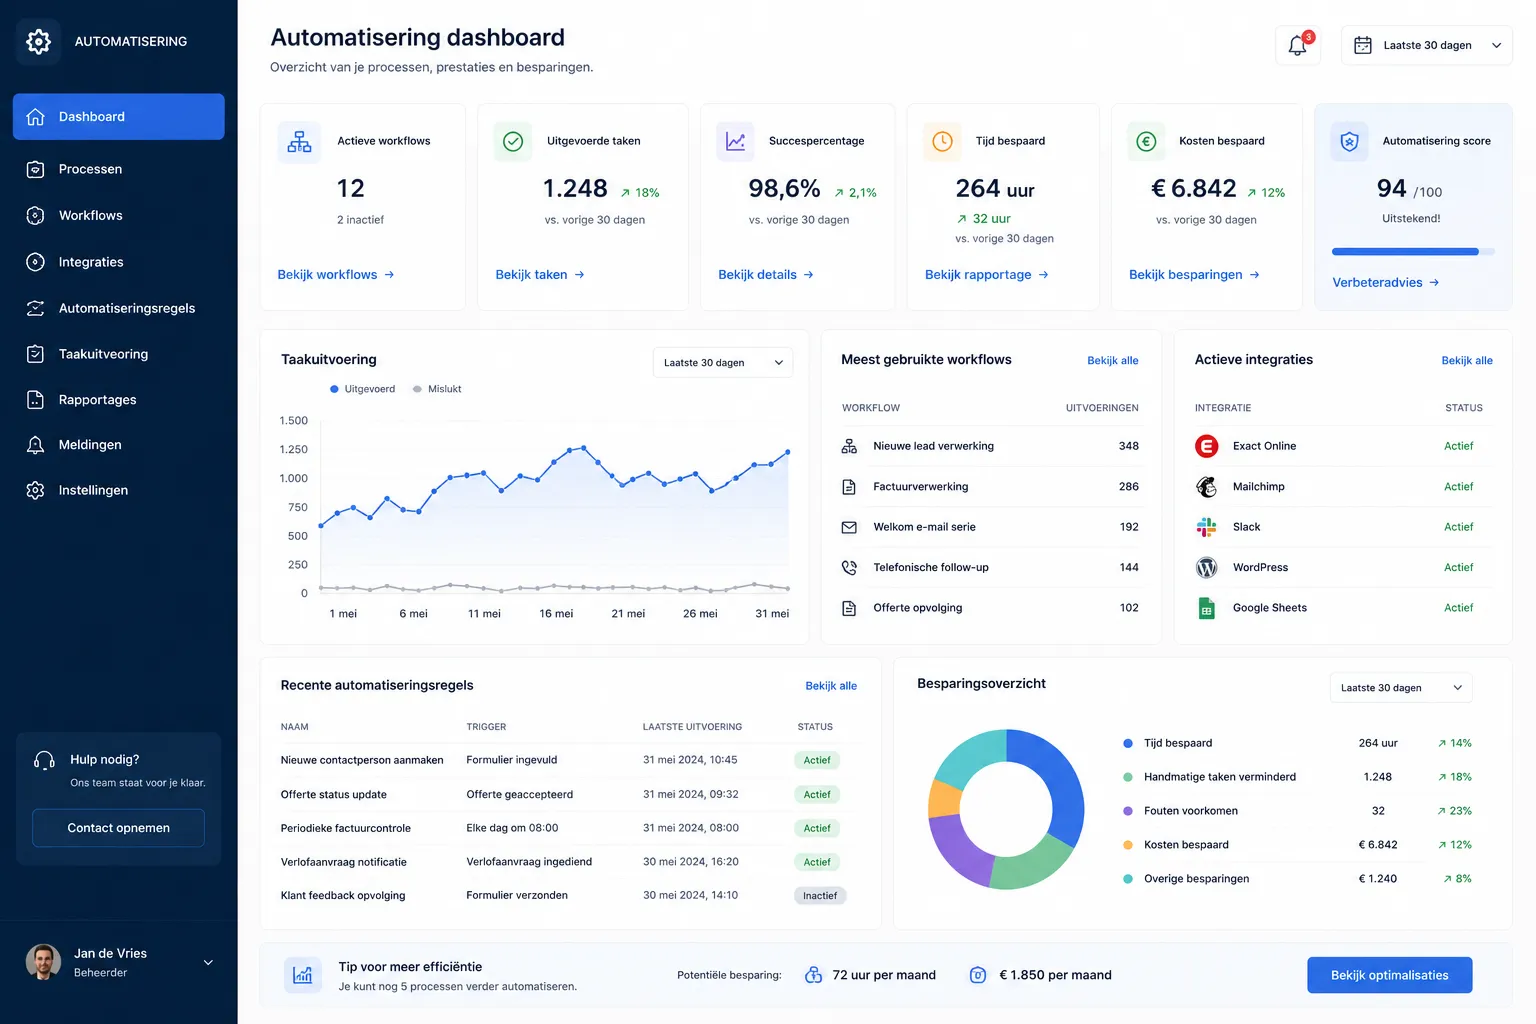Click the Handmatige taken verminderd green dot

(x=1128, y=777)
